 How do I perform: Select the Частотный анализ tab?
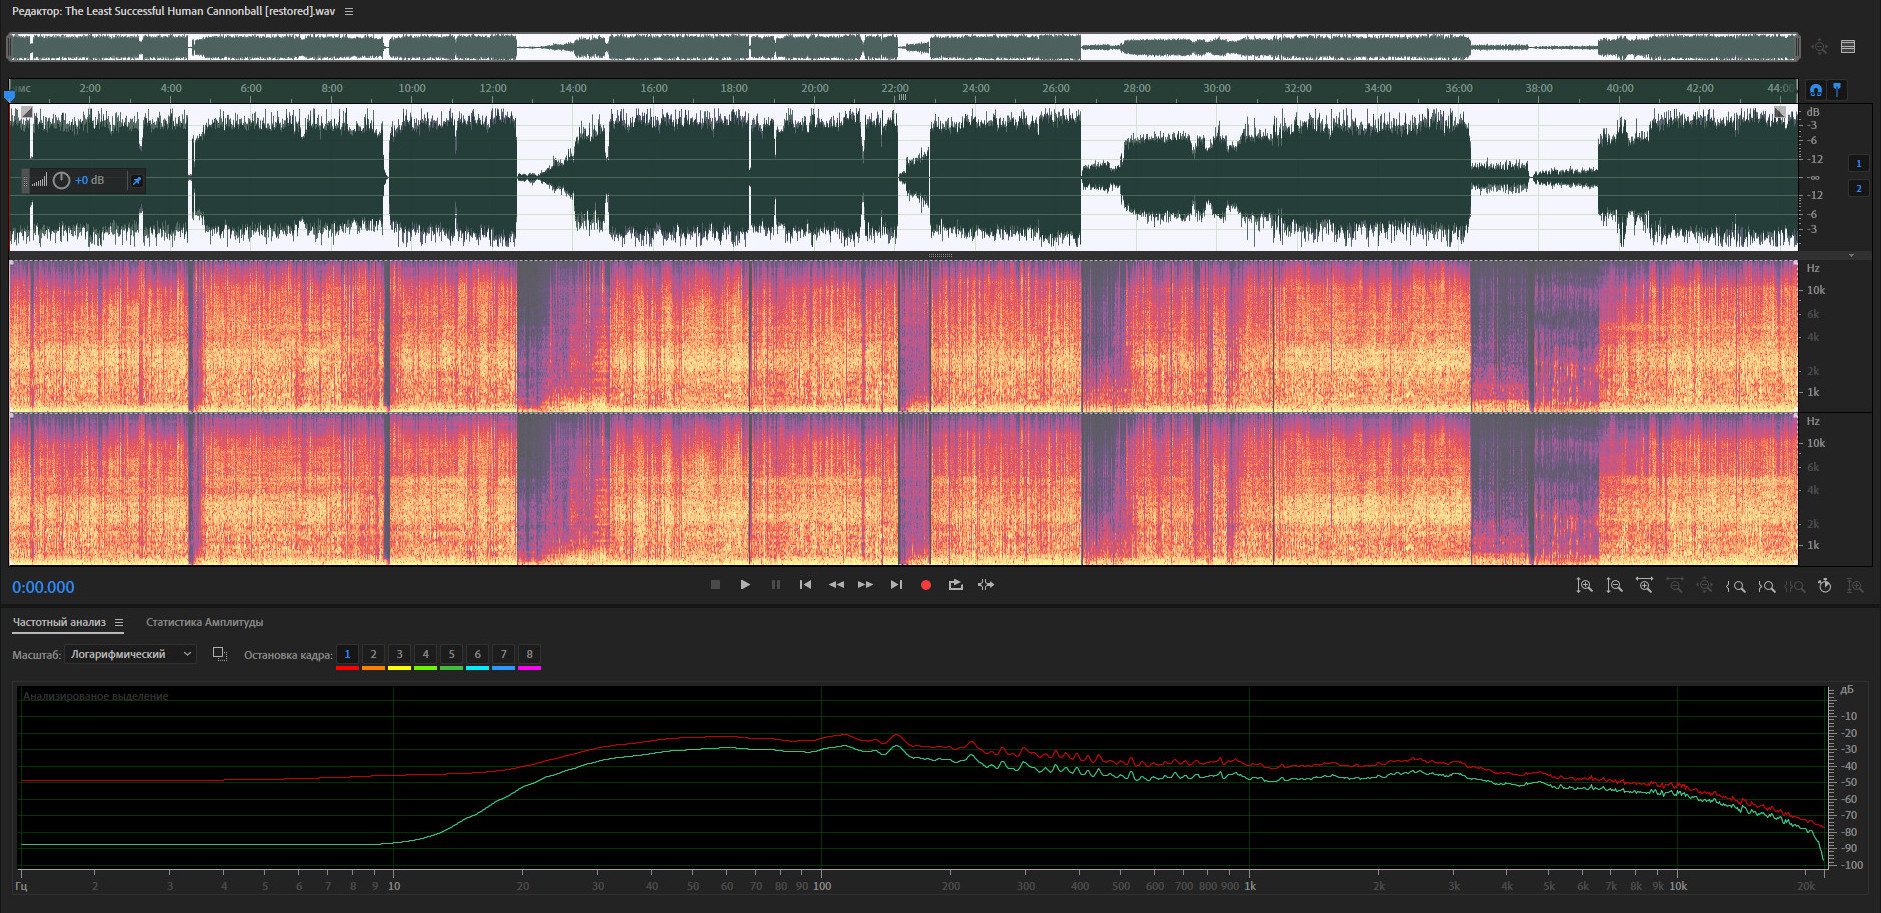point(59,623)
